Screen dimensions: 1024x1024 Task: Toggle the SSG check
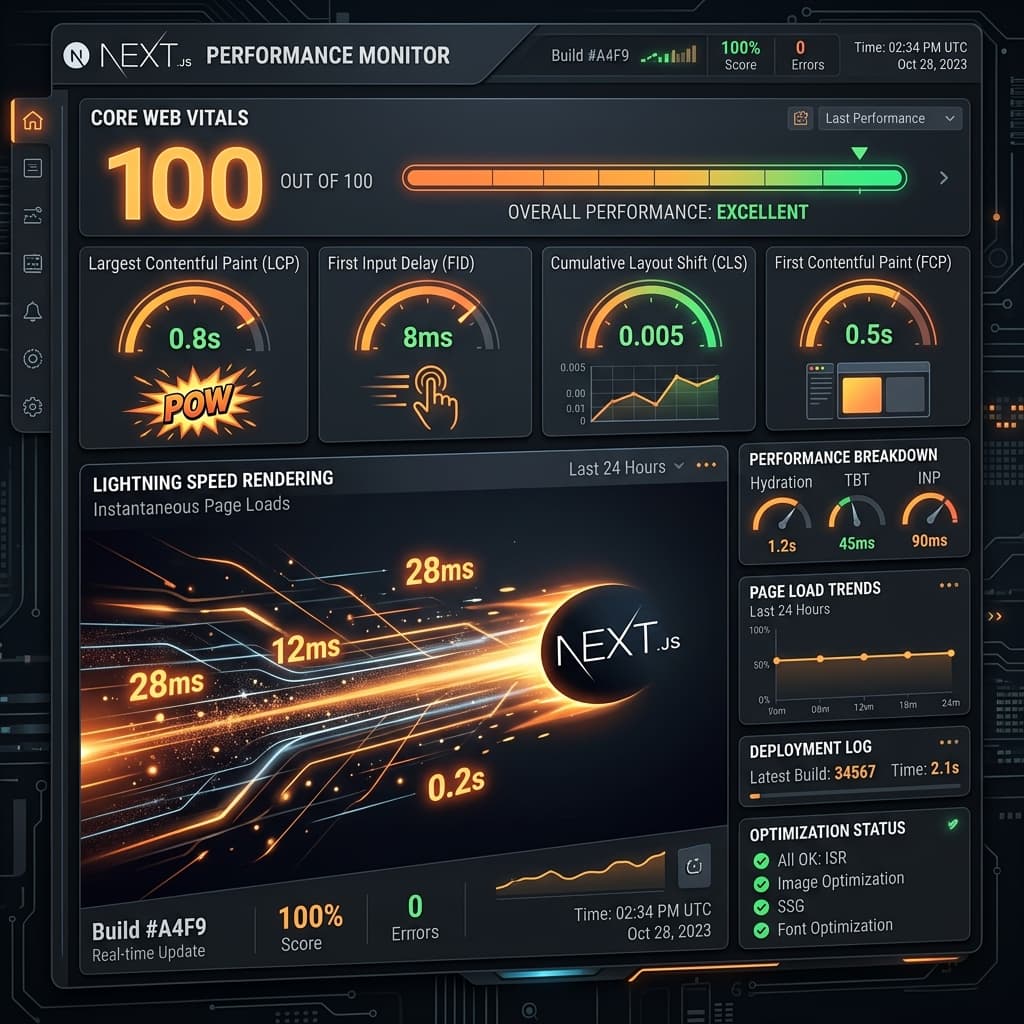(x=761, y=907)
